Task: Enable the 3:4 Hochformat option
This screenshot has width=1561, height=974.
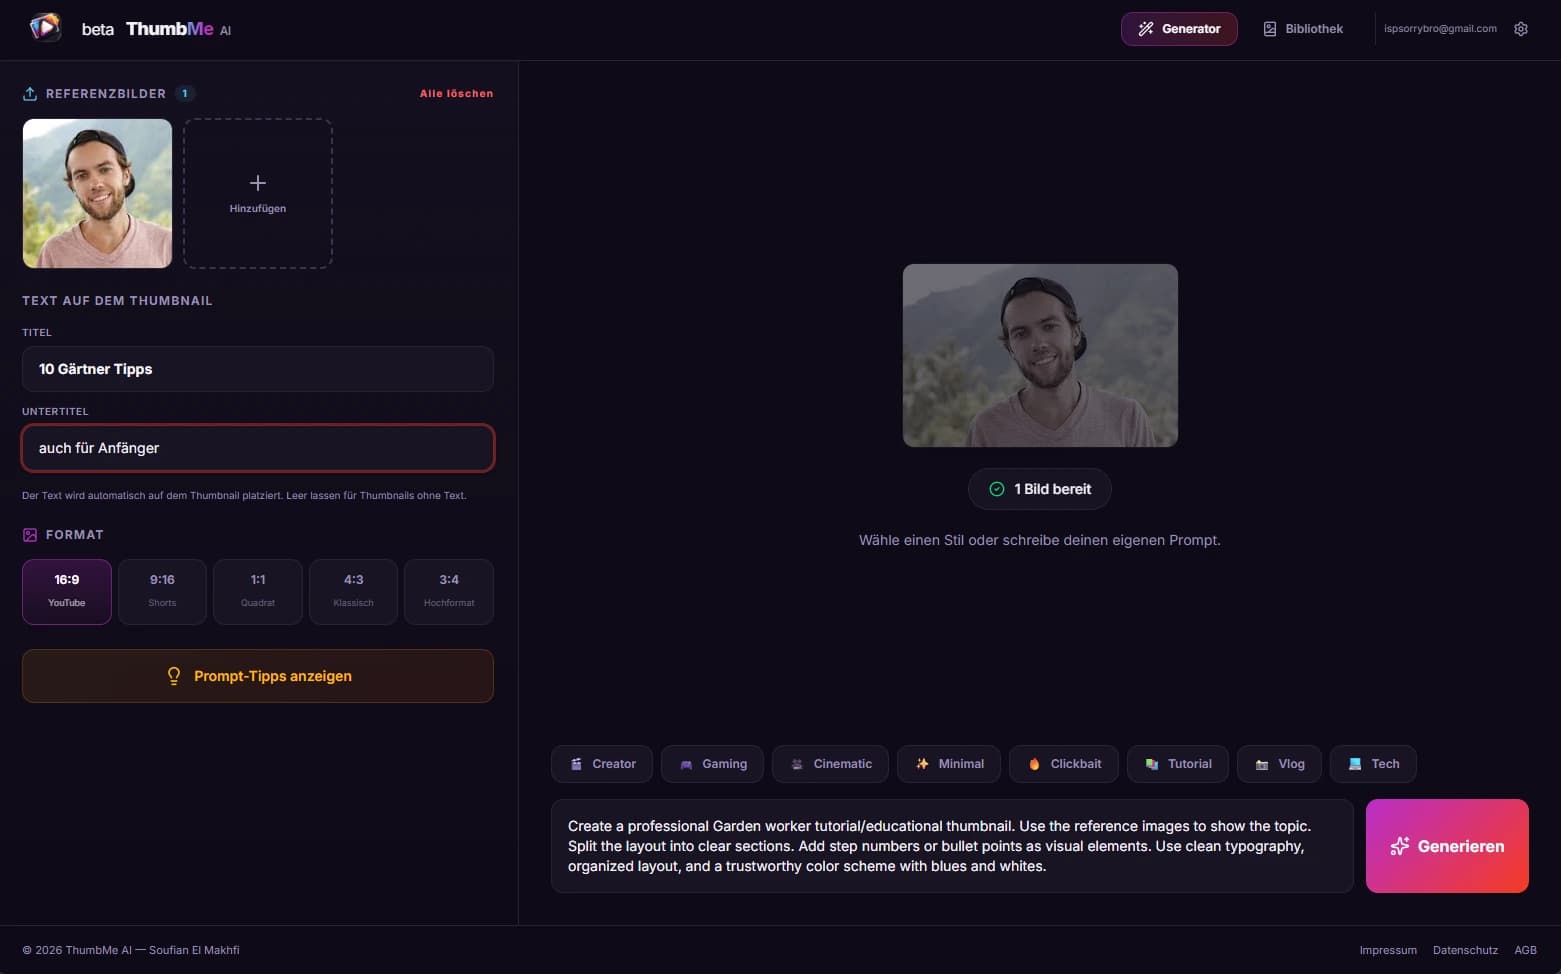Action: pyautogui.click(x=448, y=591)
